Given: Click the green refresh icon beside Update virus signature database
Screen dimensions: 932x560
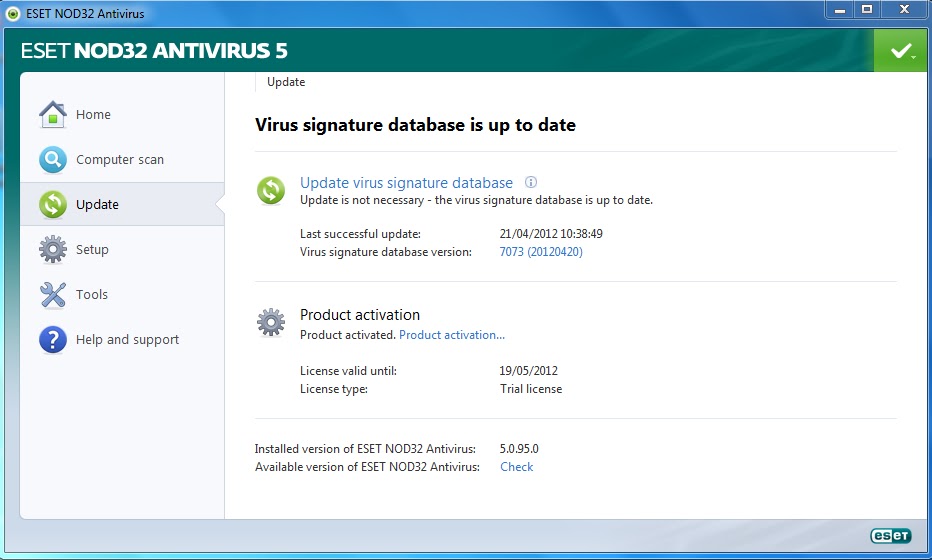Looking at the screenshot, I should 271,191.
